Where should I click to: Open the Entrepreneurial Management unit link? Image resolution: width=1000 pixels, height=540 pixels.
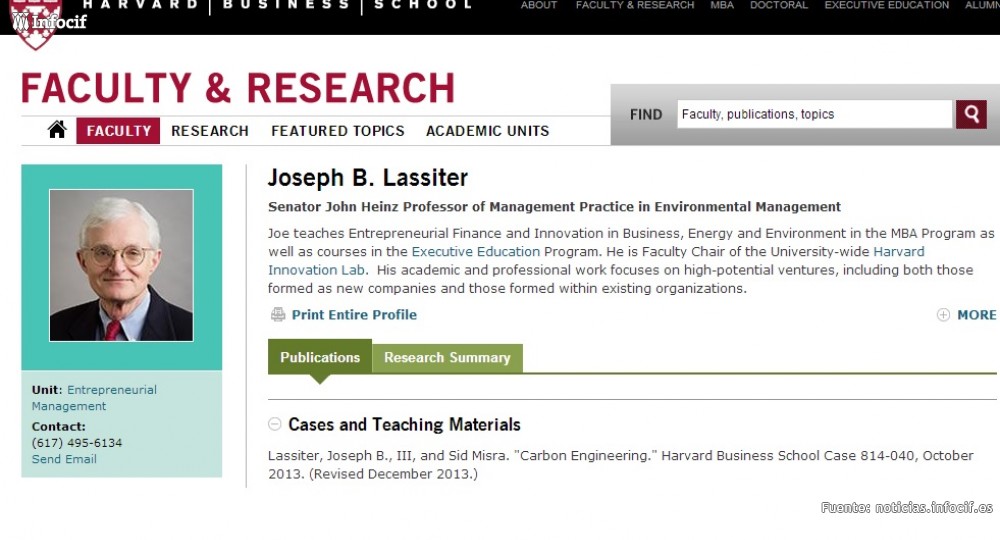111,390
